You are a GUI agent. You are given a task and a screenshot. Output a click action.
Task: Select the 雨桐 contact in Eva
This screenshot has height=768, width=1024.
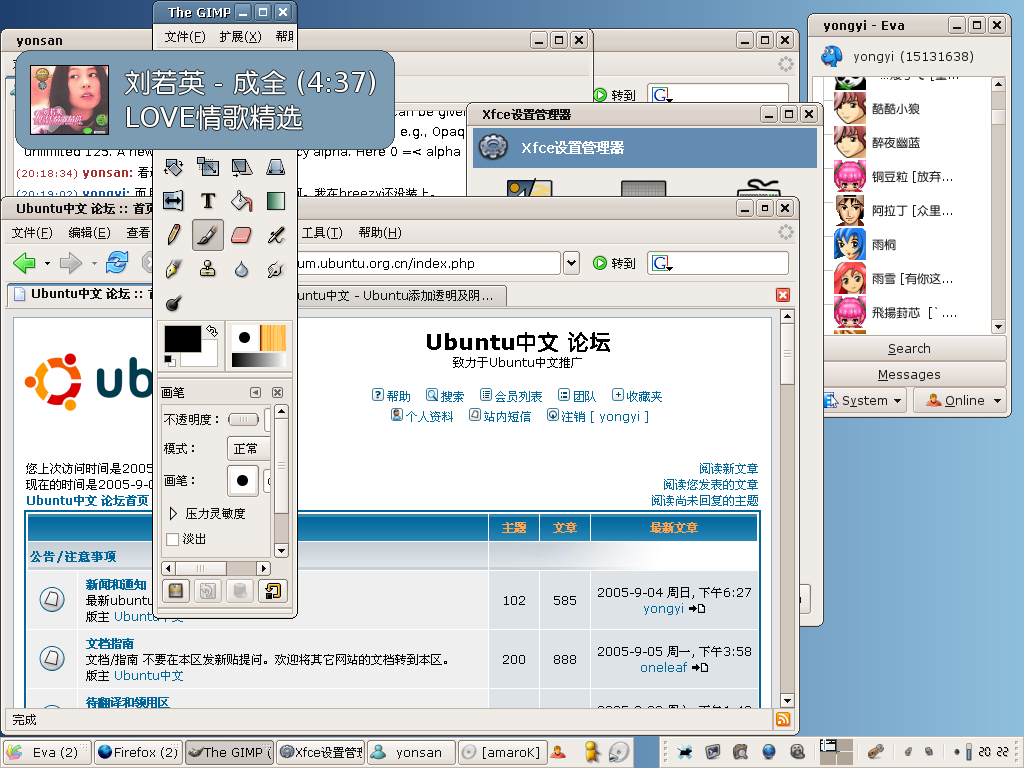[883, 244]
